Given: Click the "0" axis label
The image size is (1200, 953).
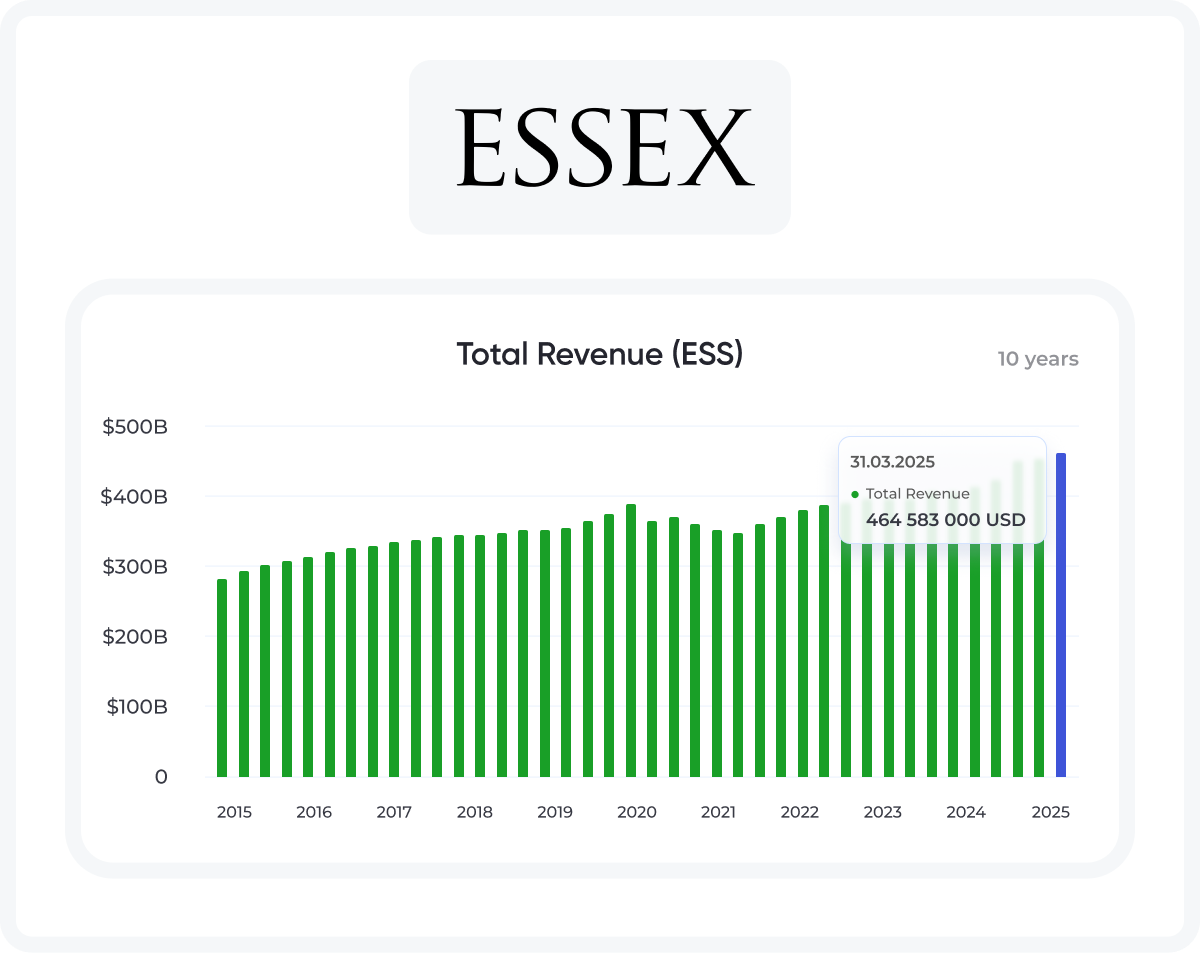Looking at the screenshot, I should point(161,777).
